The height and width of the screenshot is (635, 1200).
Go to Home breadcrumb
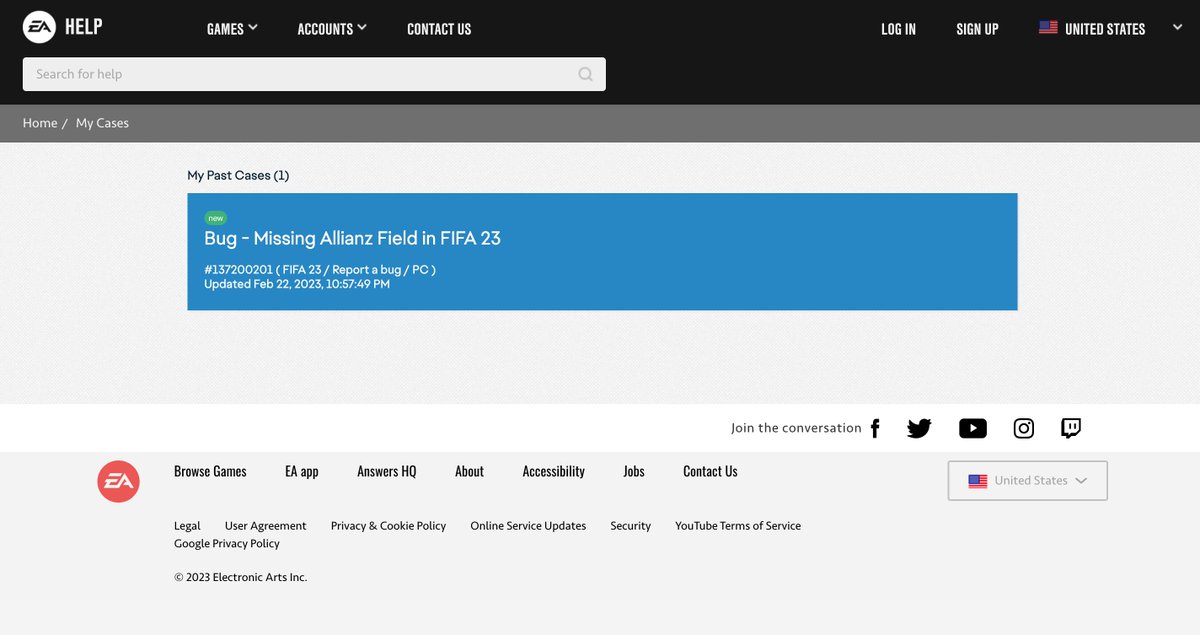(40, 123)
